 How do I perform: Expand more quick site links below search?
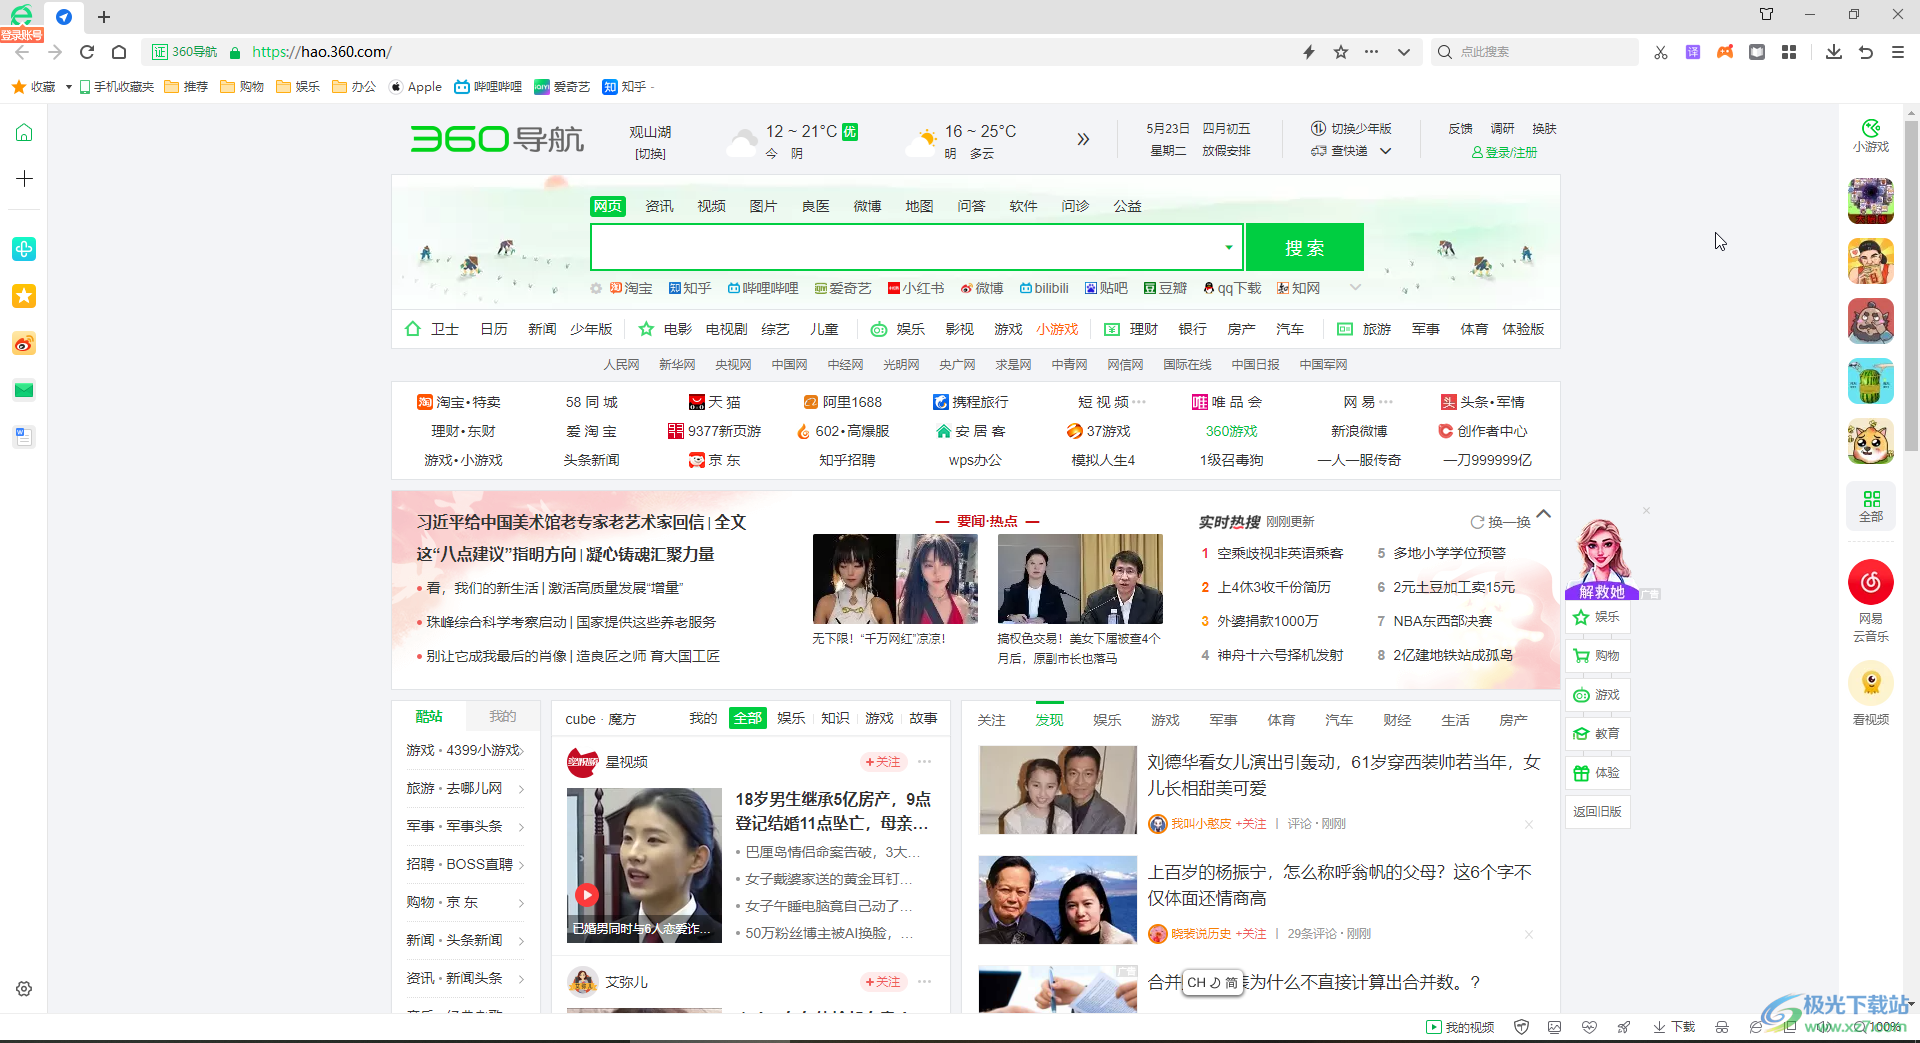coord(1356,288)
